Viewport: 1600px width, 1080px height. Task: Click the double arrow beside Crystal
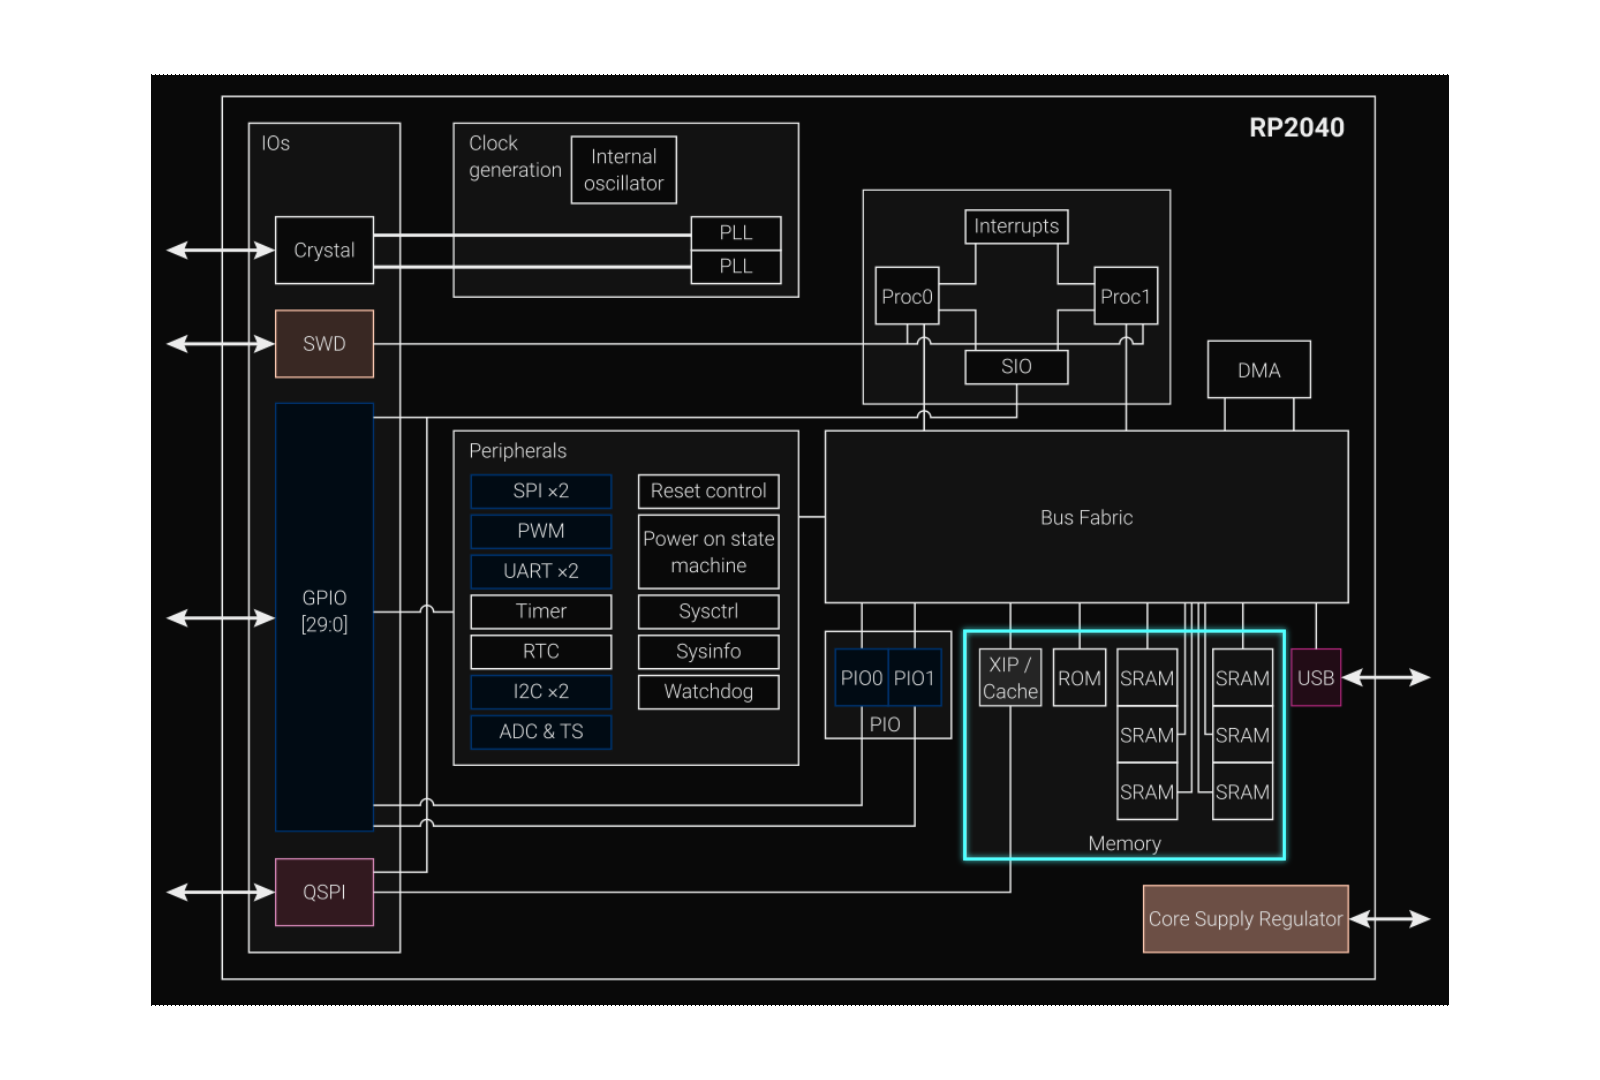point(220,250)
